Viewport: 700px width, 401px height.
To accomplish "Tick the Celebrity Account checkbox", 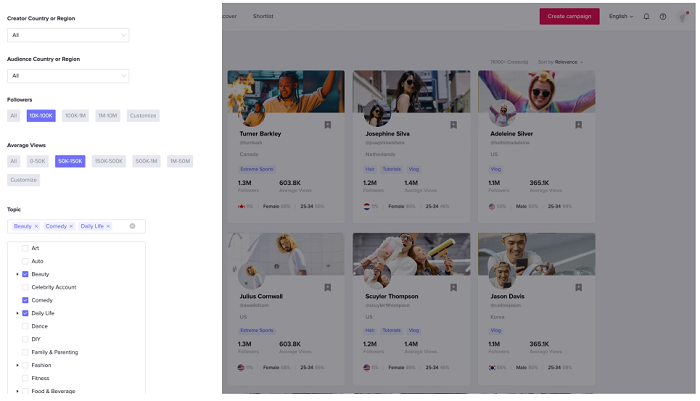I will click(x=25, y=287).
